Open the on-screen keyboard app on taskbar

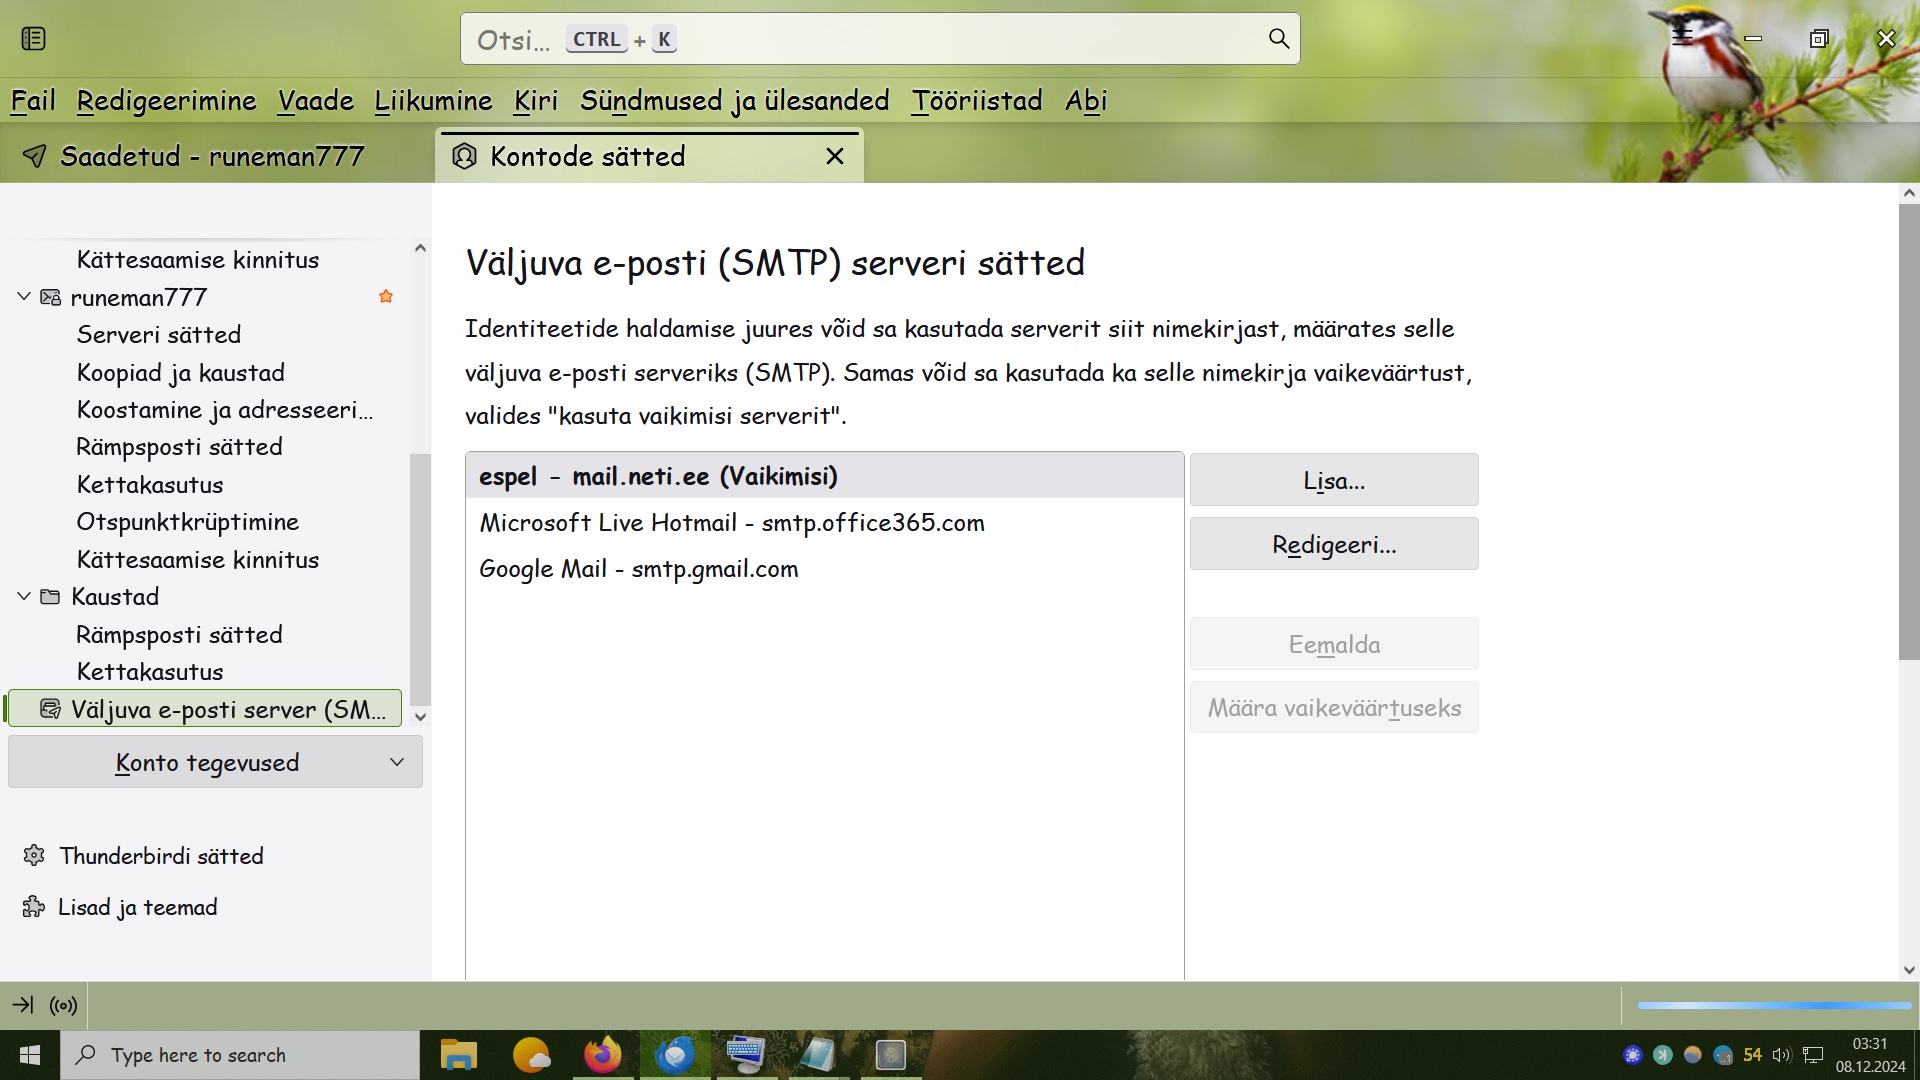click(746, 1055)
